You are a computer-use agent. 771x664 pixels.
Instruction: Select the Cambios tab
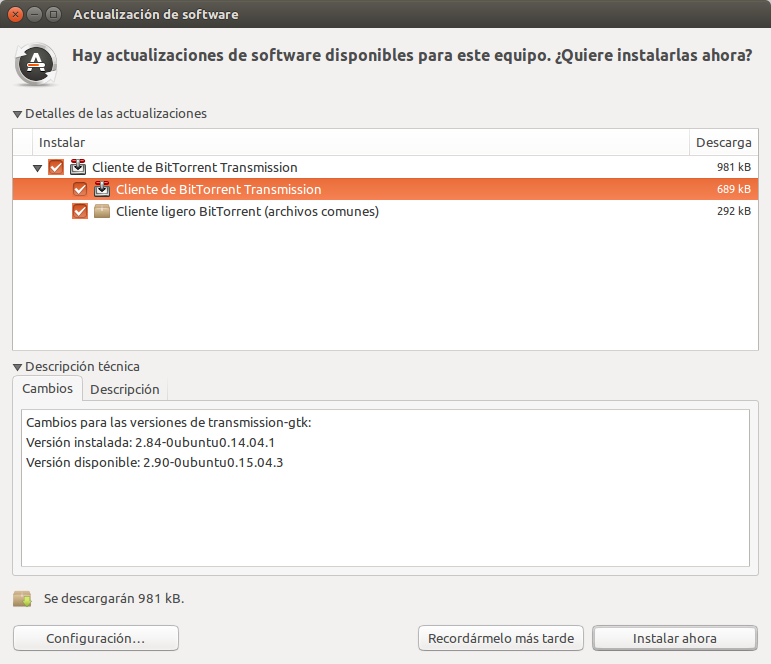click(47, 389)
